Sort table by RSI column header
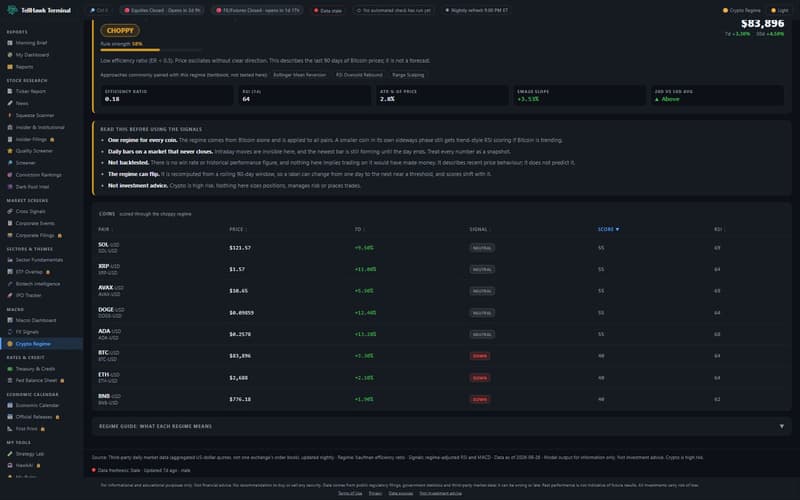 (718, 230)
